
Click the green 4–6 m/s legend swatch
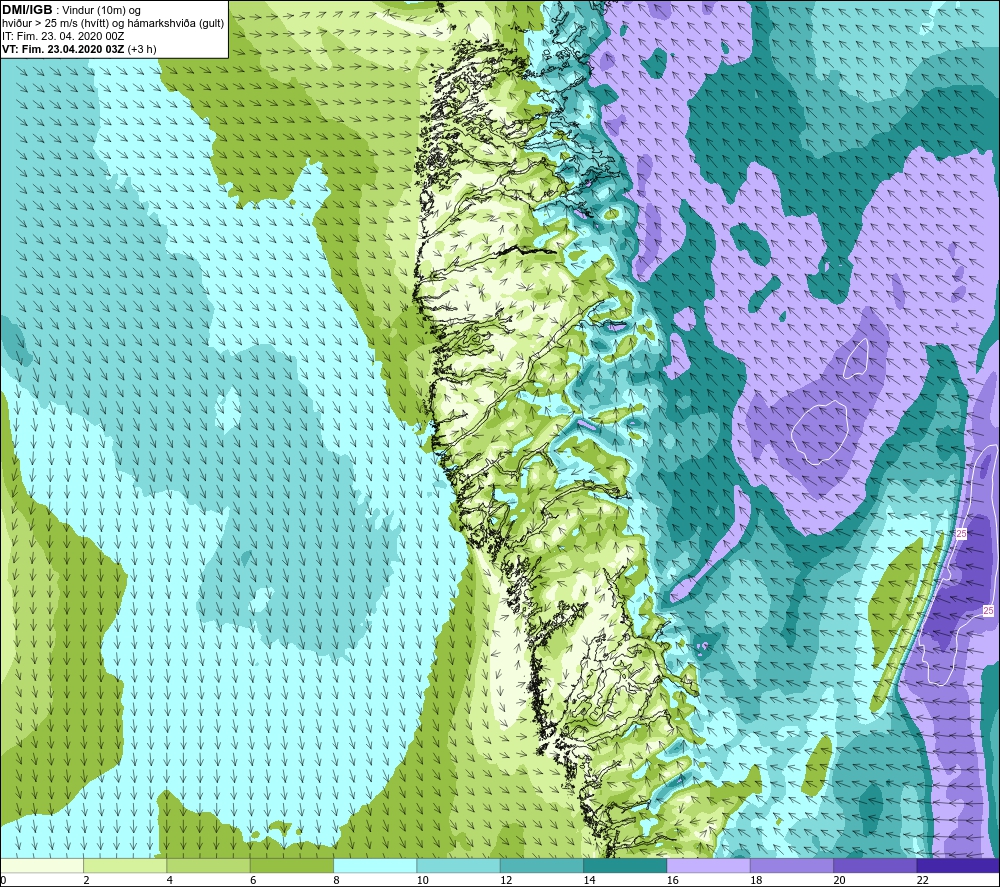point(209,865)
